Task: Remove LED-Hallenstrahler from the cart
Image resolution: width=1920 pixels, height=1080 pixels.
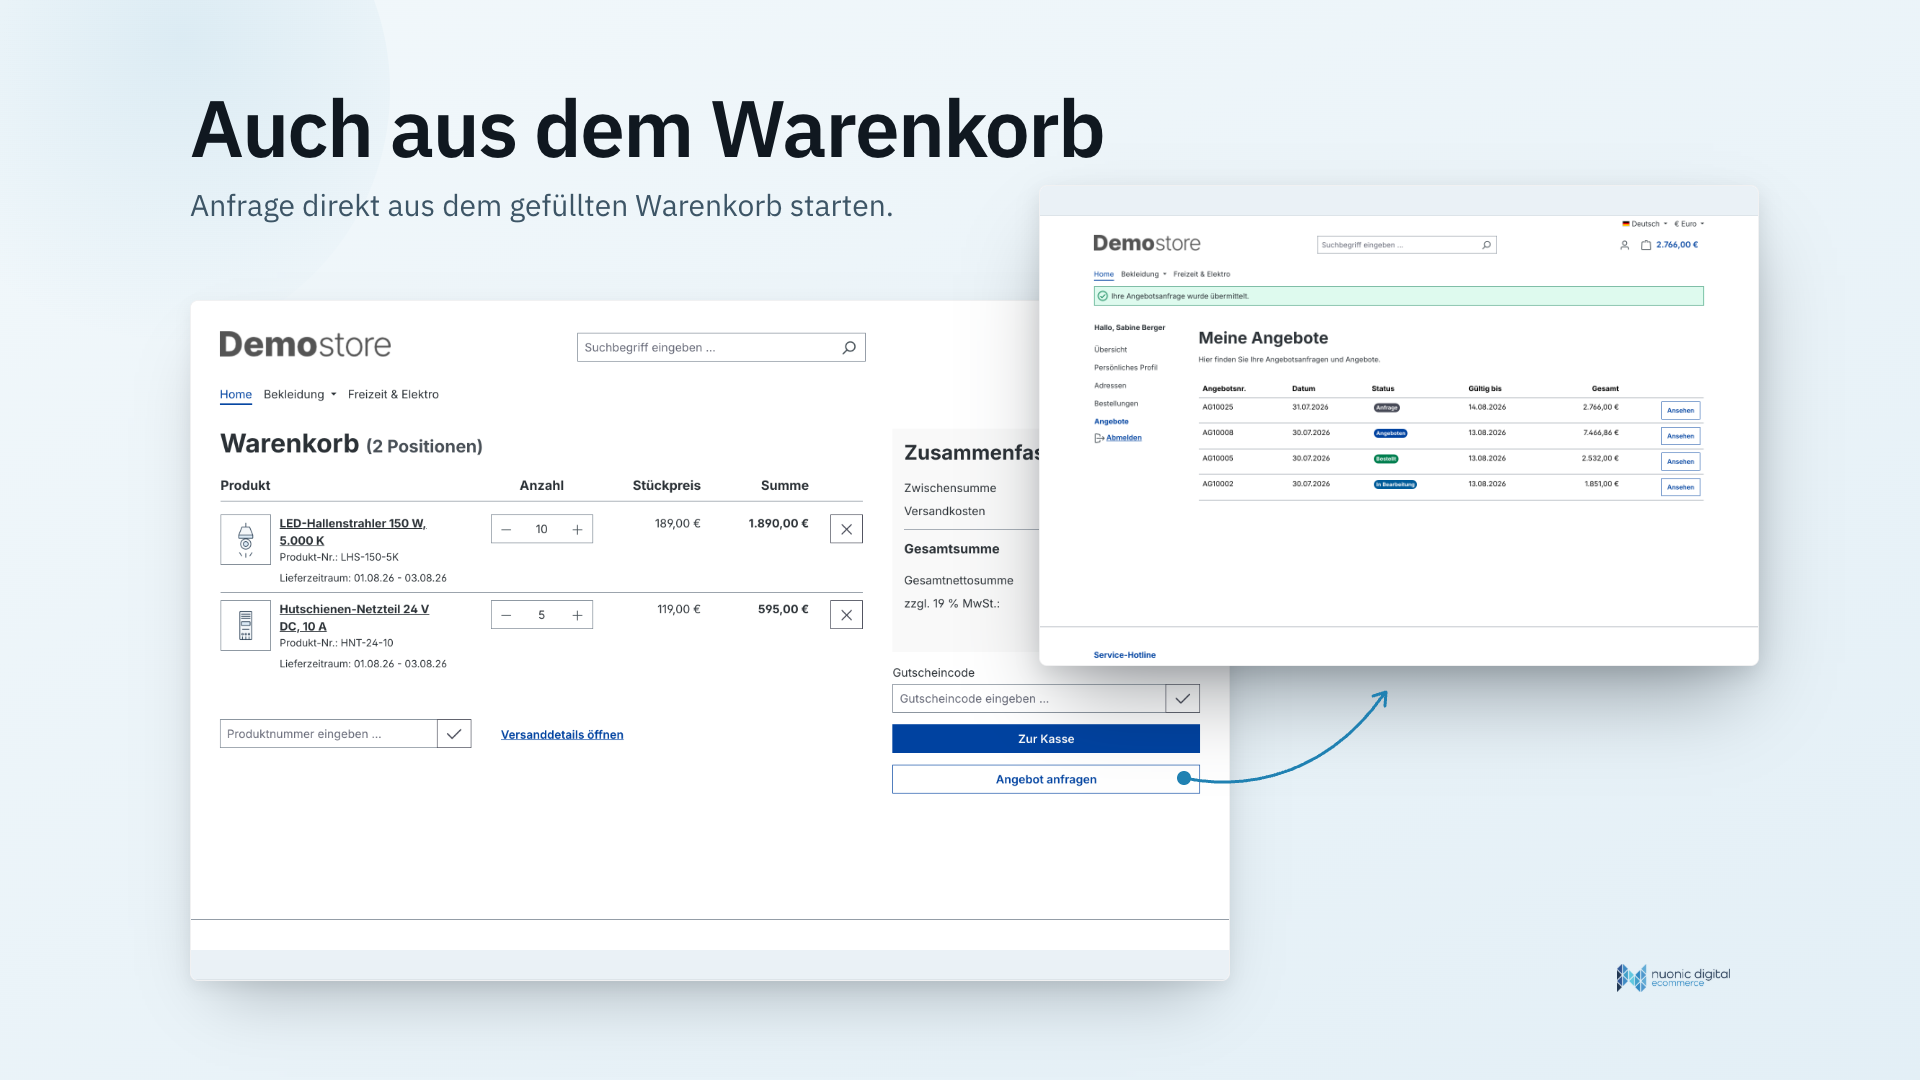Action: coord(846,530)
